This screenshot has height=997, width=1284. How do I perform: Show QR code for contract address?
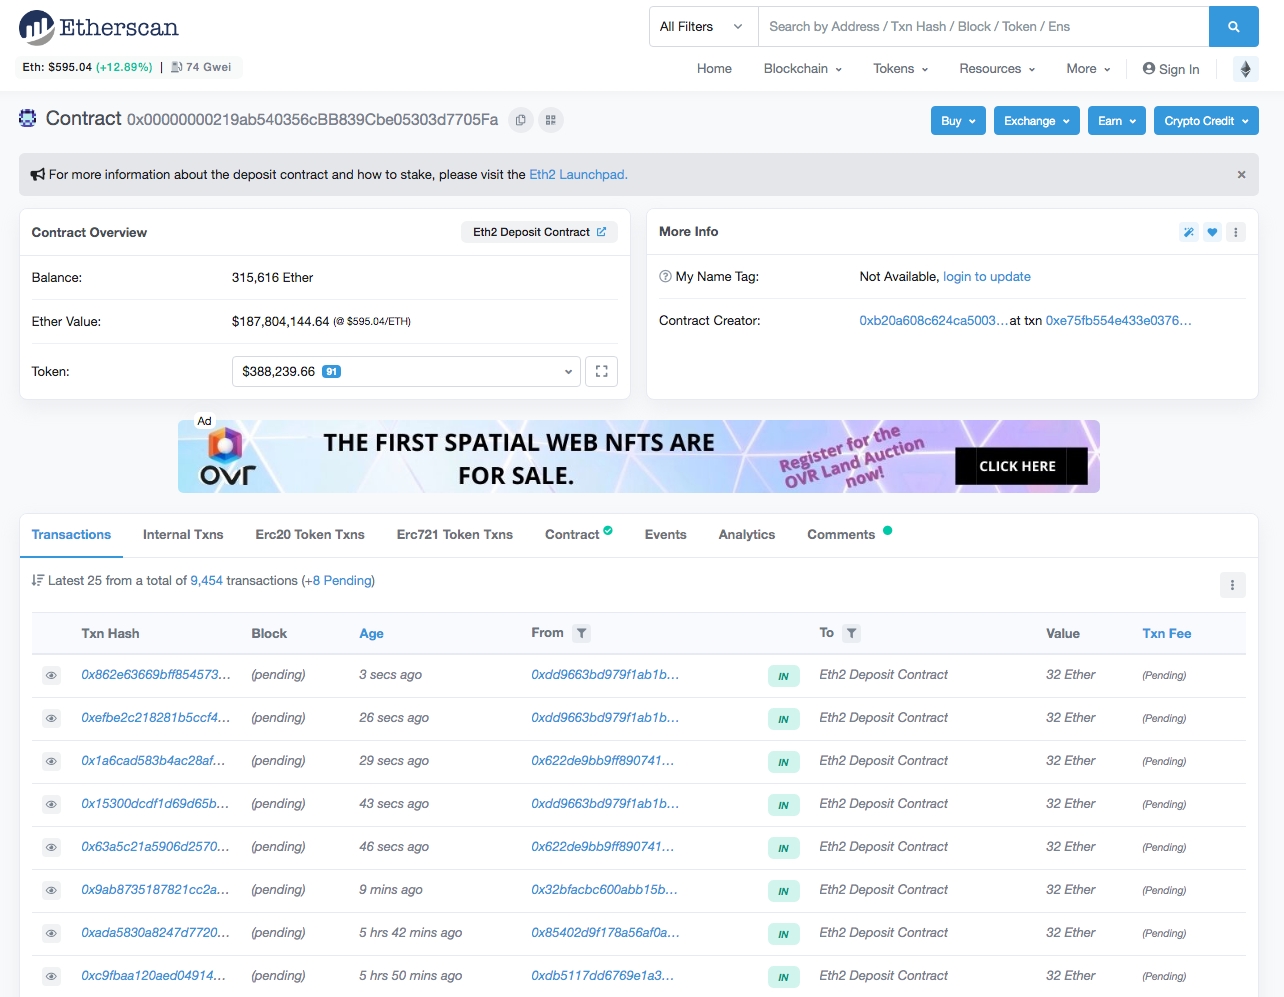[550, 120]
